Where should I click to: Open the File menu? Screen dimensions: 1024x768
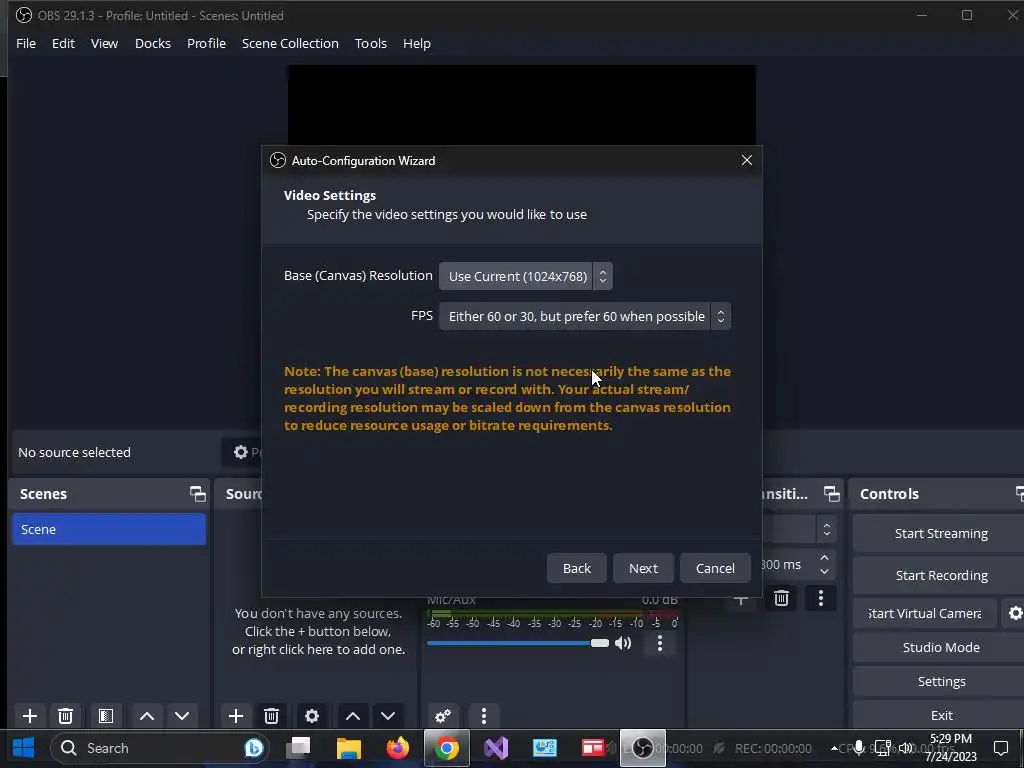coord(25,43)
